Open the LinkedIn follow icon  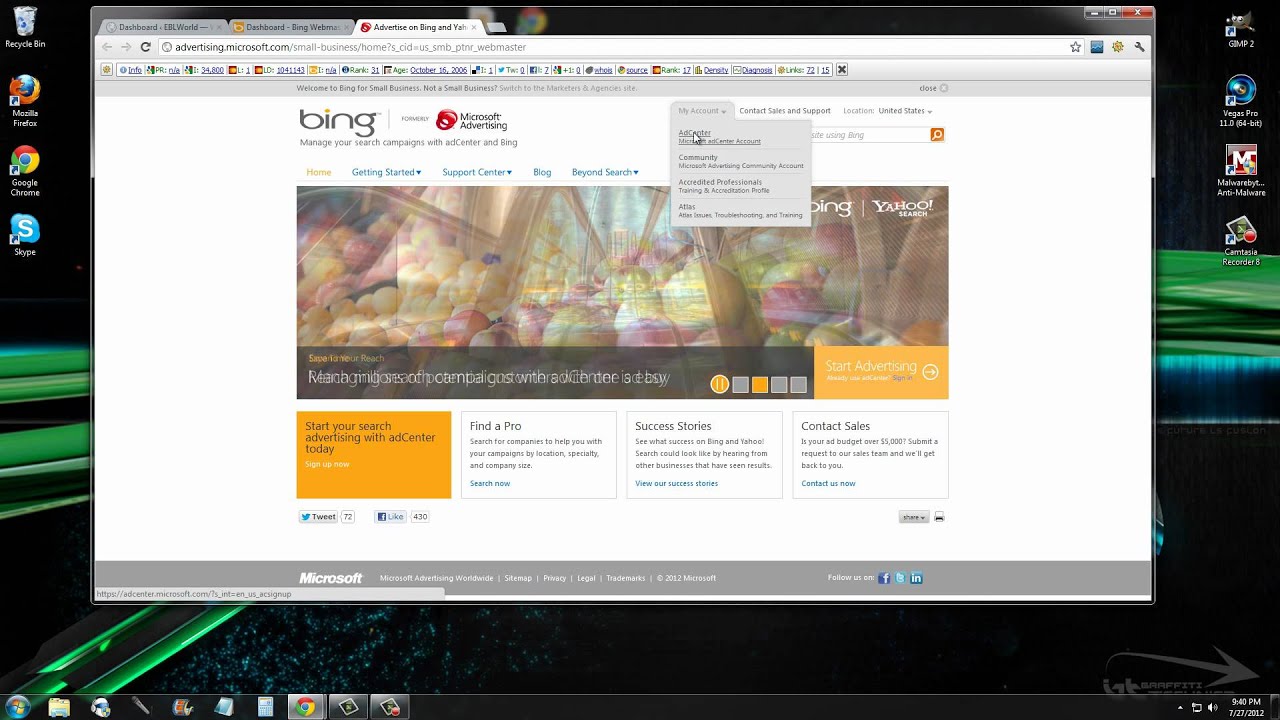pos(916,578)
